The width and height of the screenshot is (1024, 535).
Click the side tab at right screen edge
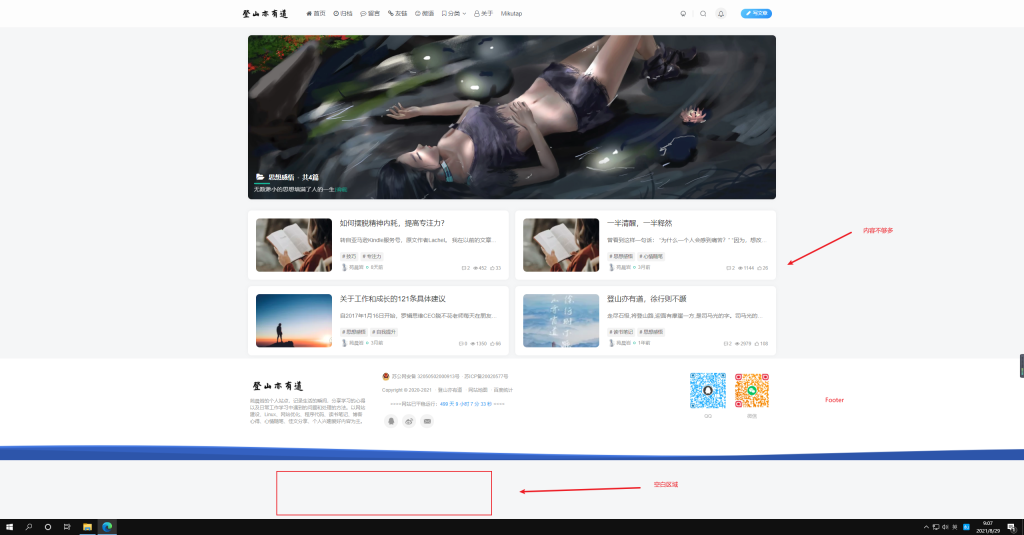click(x=1021, y=366)
